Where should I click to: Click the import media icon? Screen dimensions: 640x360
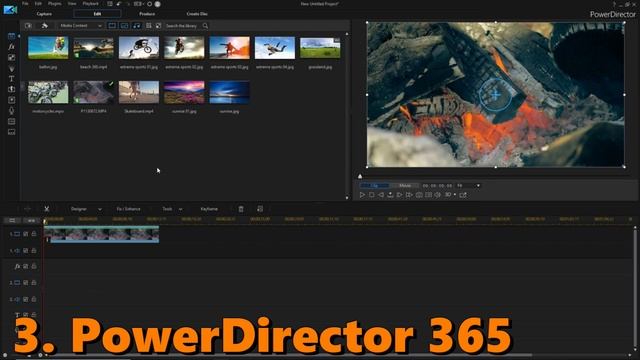pyautogui.click(x=28, y=26)
